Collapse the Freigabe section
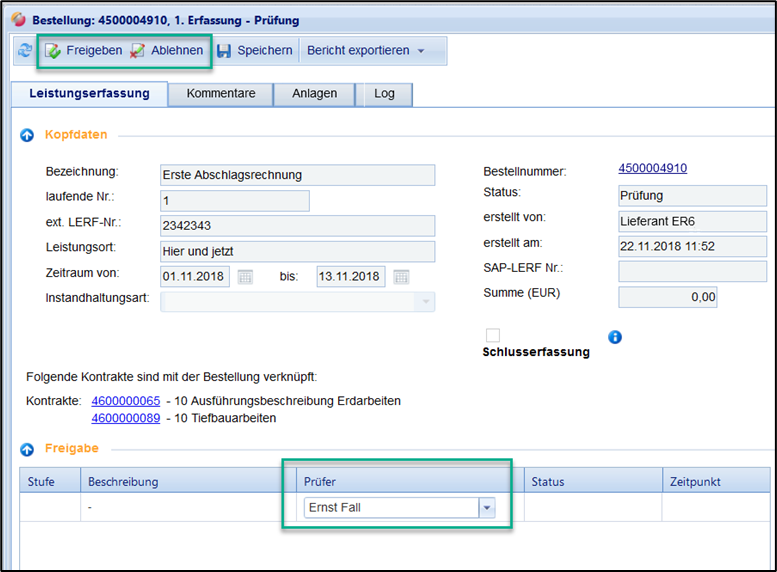This screenshot has width=777, height=572. click(x=27, y=449)
